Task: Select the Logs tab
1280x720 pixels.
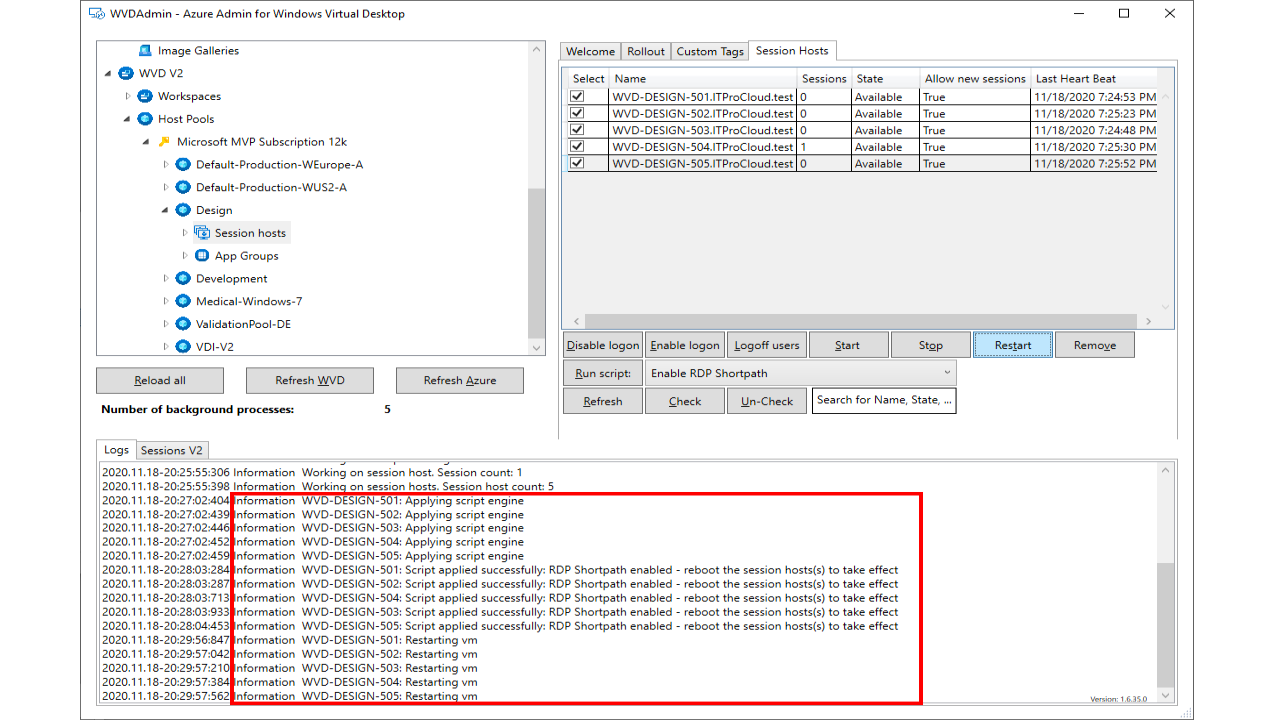Action: [116, 450]
